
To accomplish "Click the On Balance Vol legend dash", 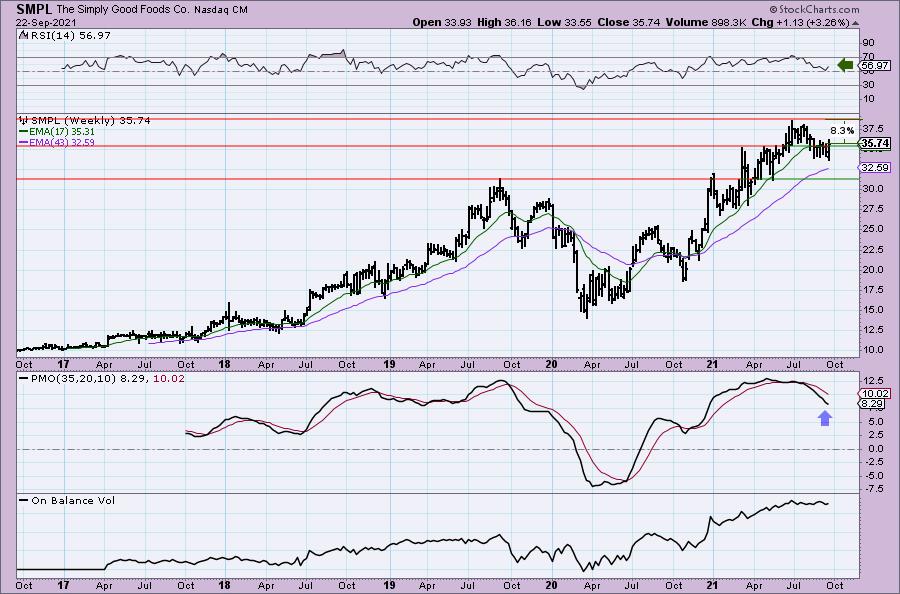I will click(23, 500).
